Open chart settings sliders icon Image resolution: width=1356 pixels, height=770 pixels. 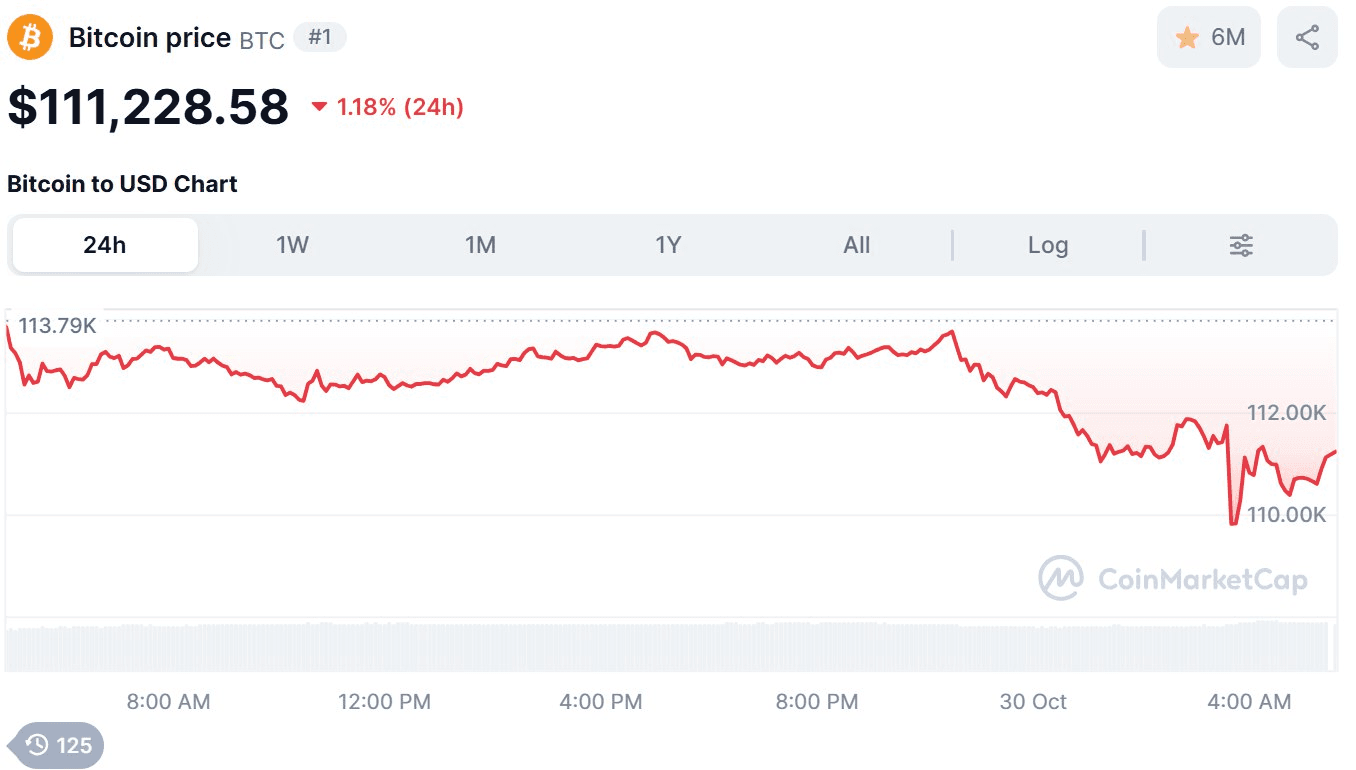click(x=1241, y=245)
